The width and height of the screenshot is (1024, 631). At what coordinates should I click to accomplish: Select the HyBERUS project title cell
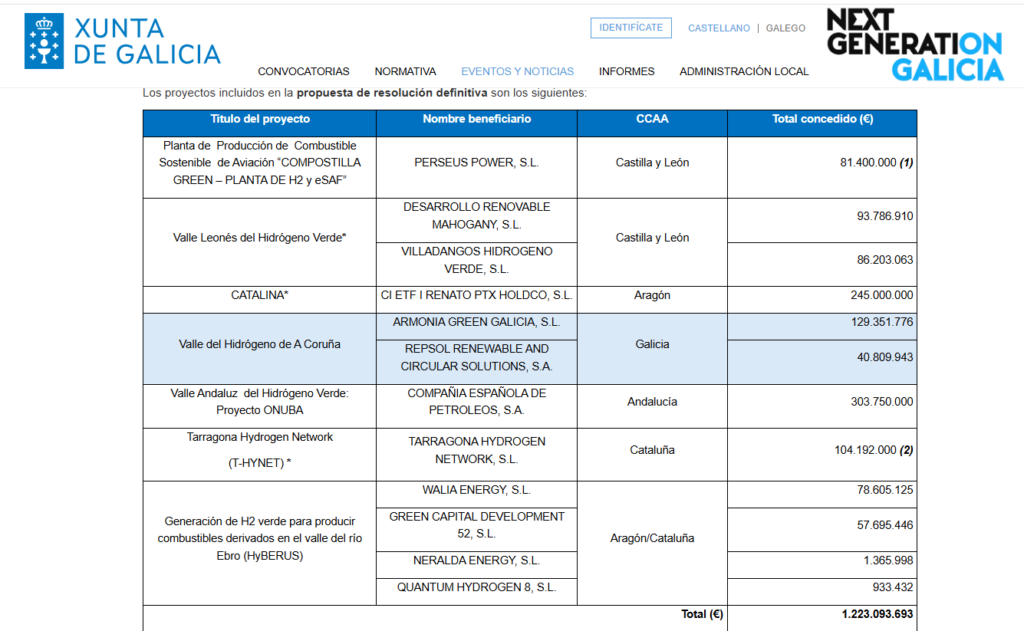click(x=260, y=543)
